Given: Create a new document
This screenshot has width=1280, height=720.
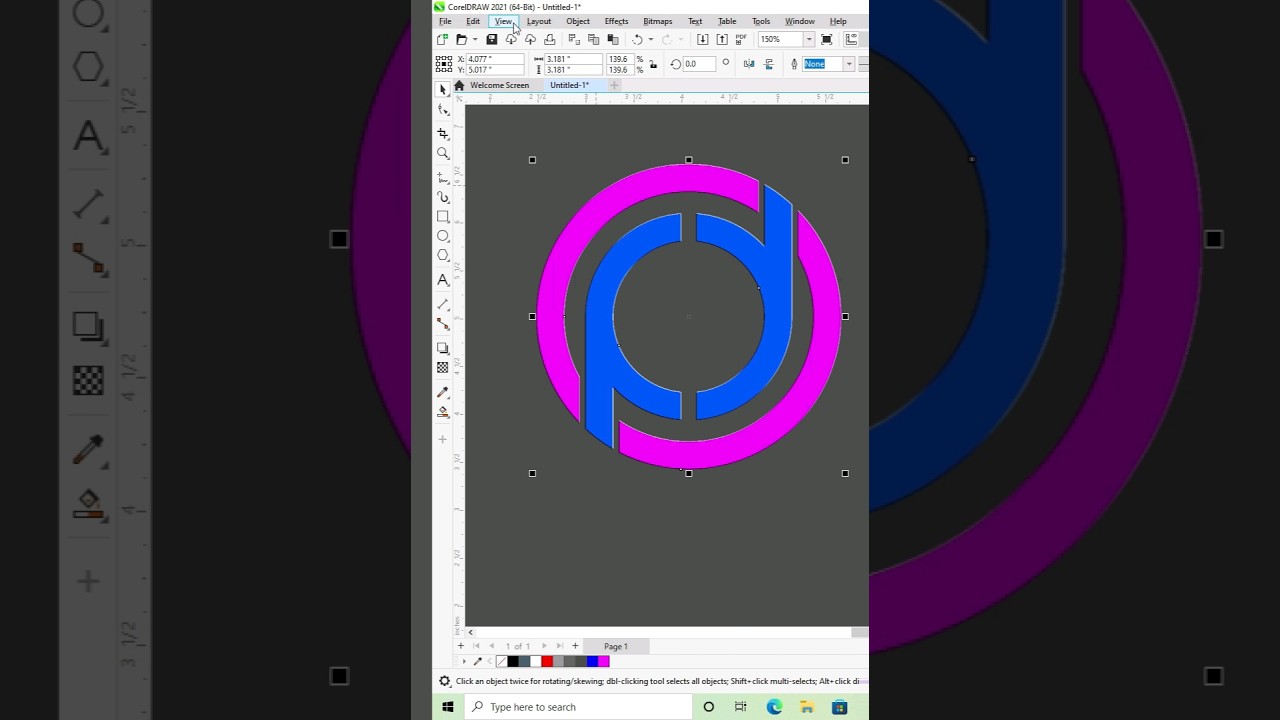Looking at the screenshot, I should (x=443, y=39).
